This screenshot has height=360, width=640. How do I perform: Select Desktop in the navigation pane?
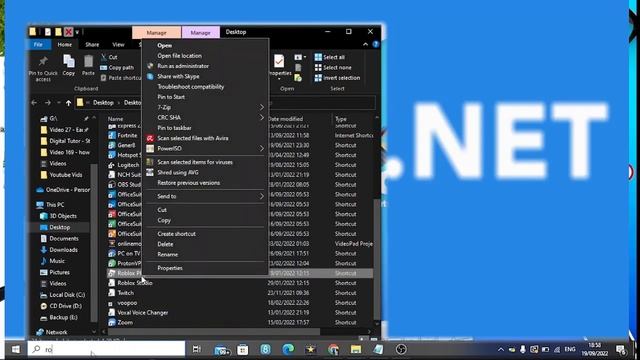(x=60, y=227)
